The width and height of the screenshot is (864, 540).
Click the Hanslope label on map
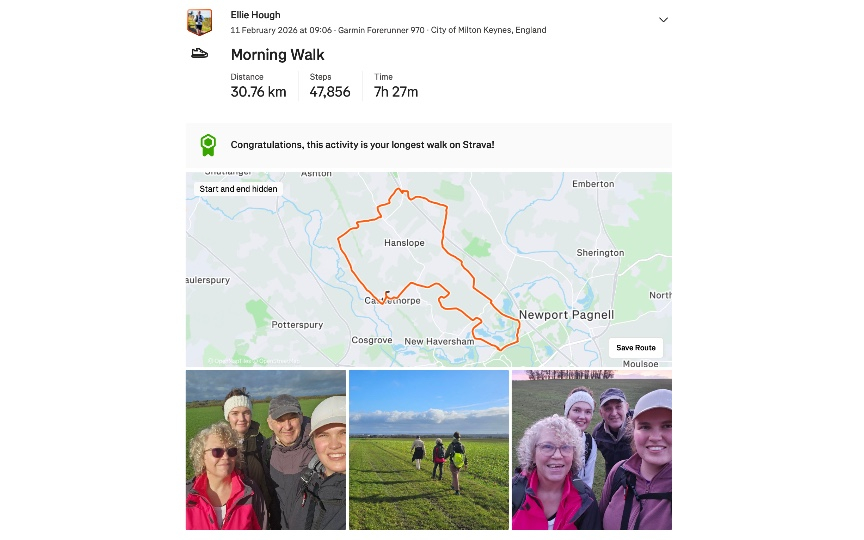point(404,243)
